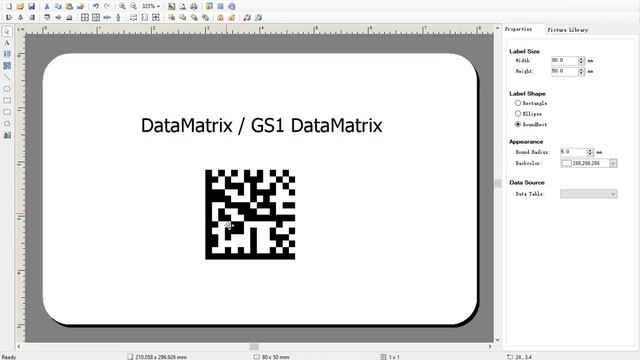The image size is (640, 360).
Task: Copy the selected object
Action: 58,6
